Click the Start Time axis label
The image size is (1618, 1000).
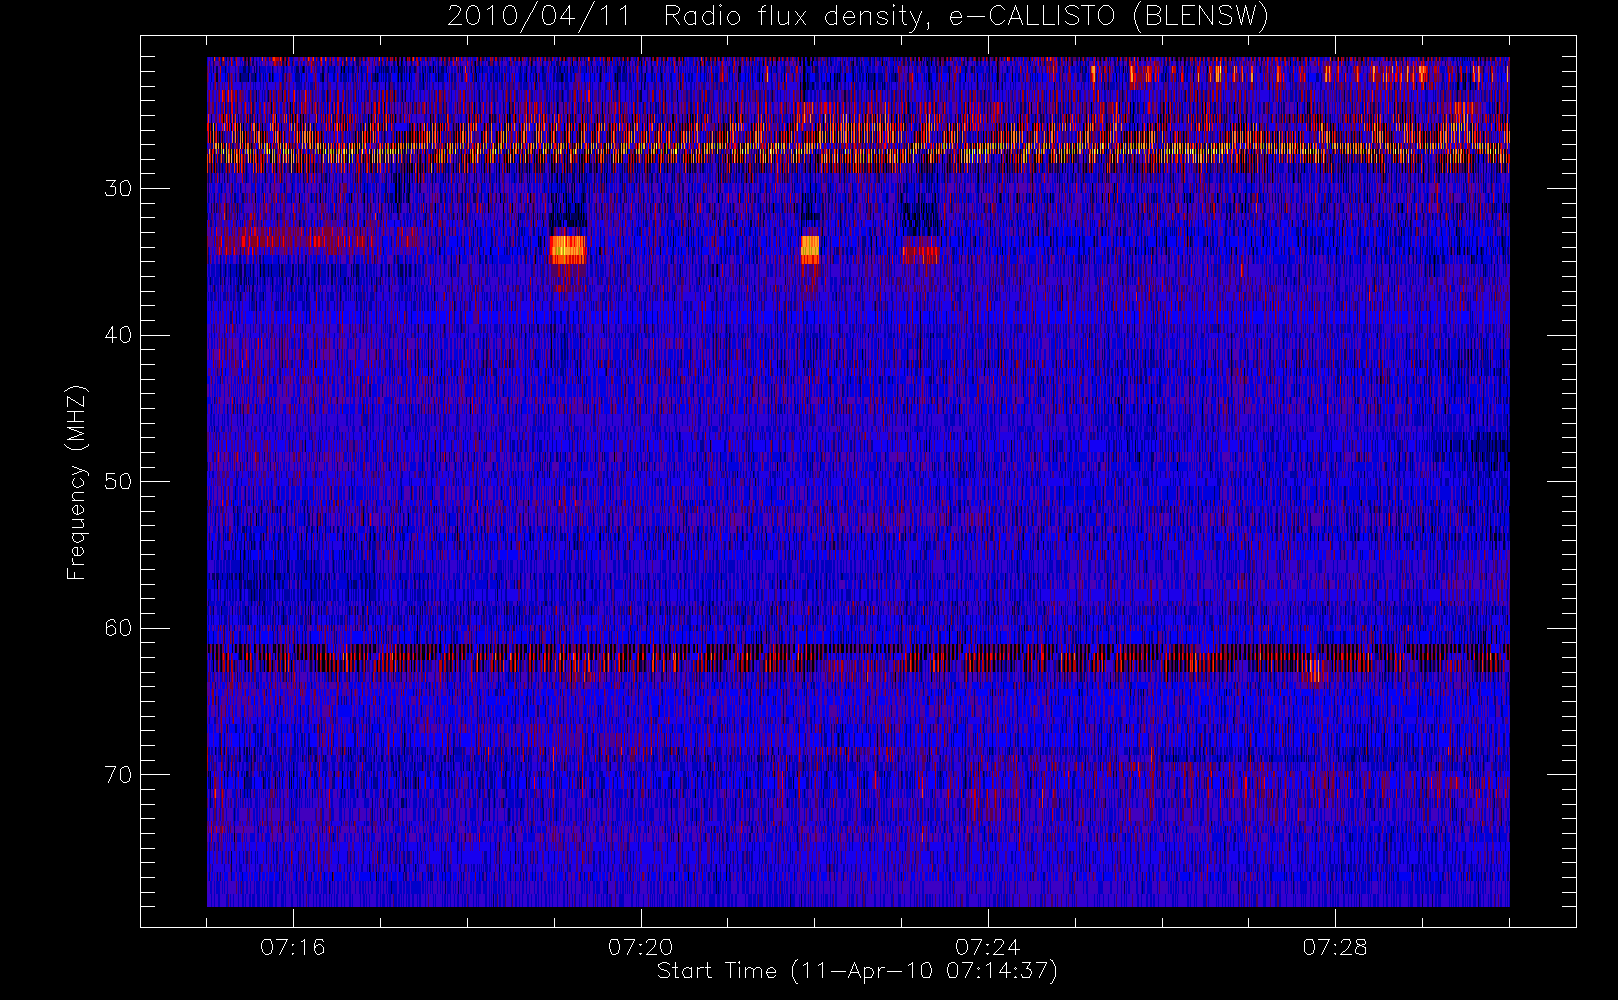[x=857, y=971]
